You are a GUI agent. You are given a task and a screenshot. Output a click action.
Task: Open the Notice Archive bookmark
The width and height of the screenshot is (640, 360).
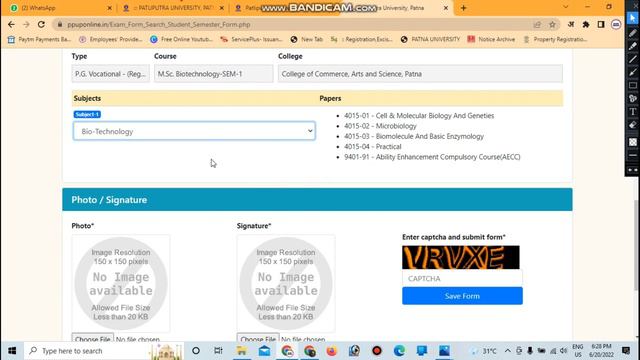491,39
